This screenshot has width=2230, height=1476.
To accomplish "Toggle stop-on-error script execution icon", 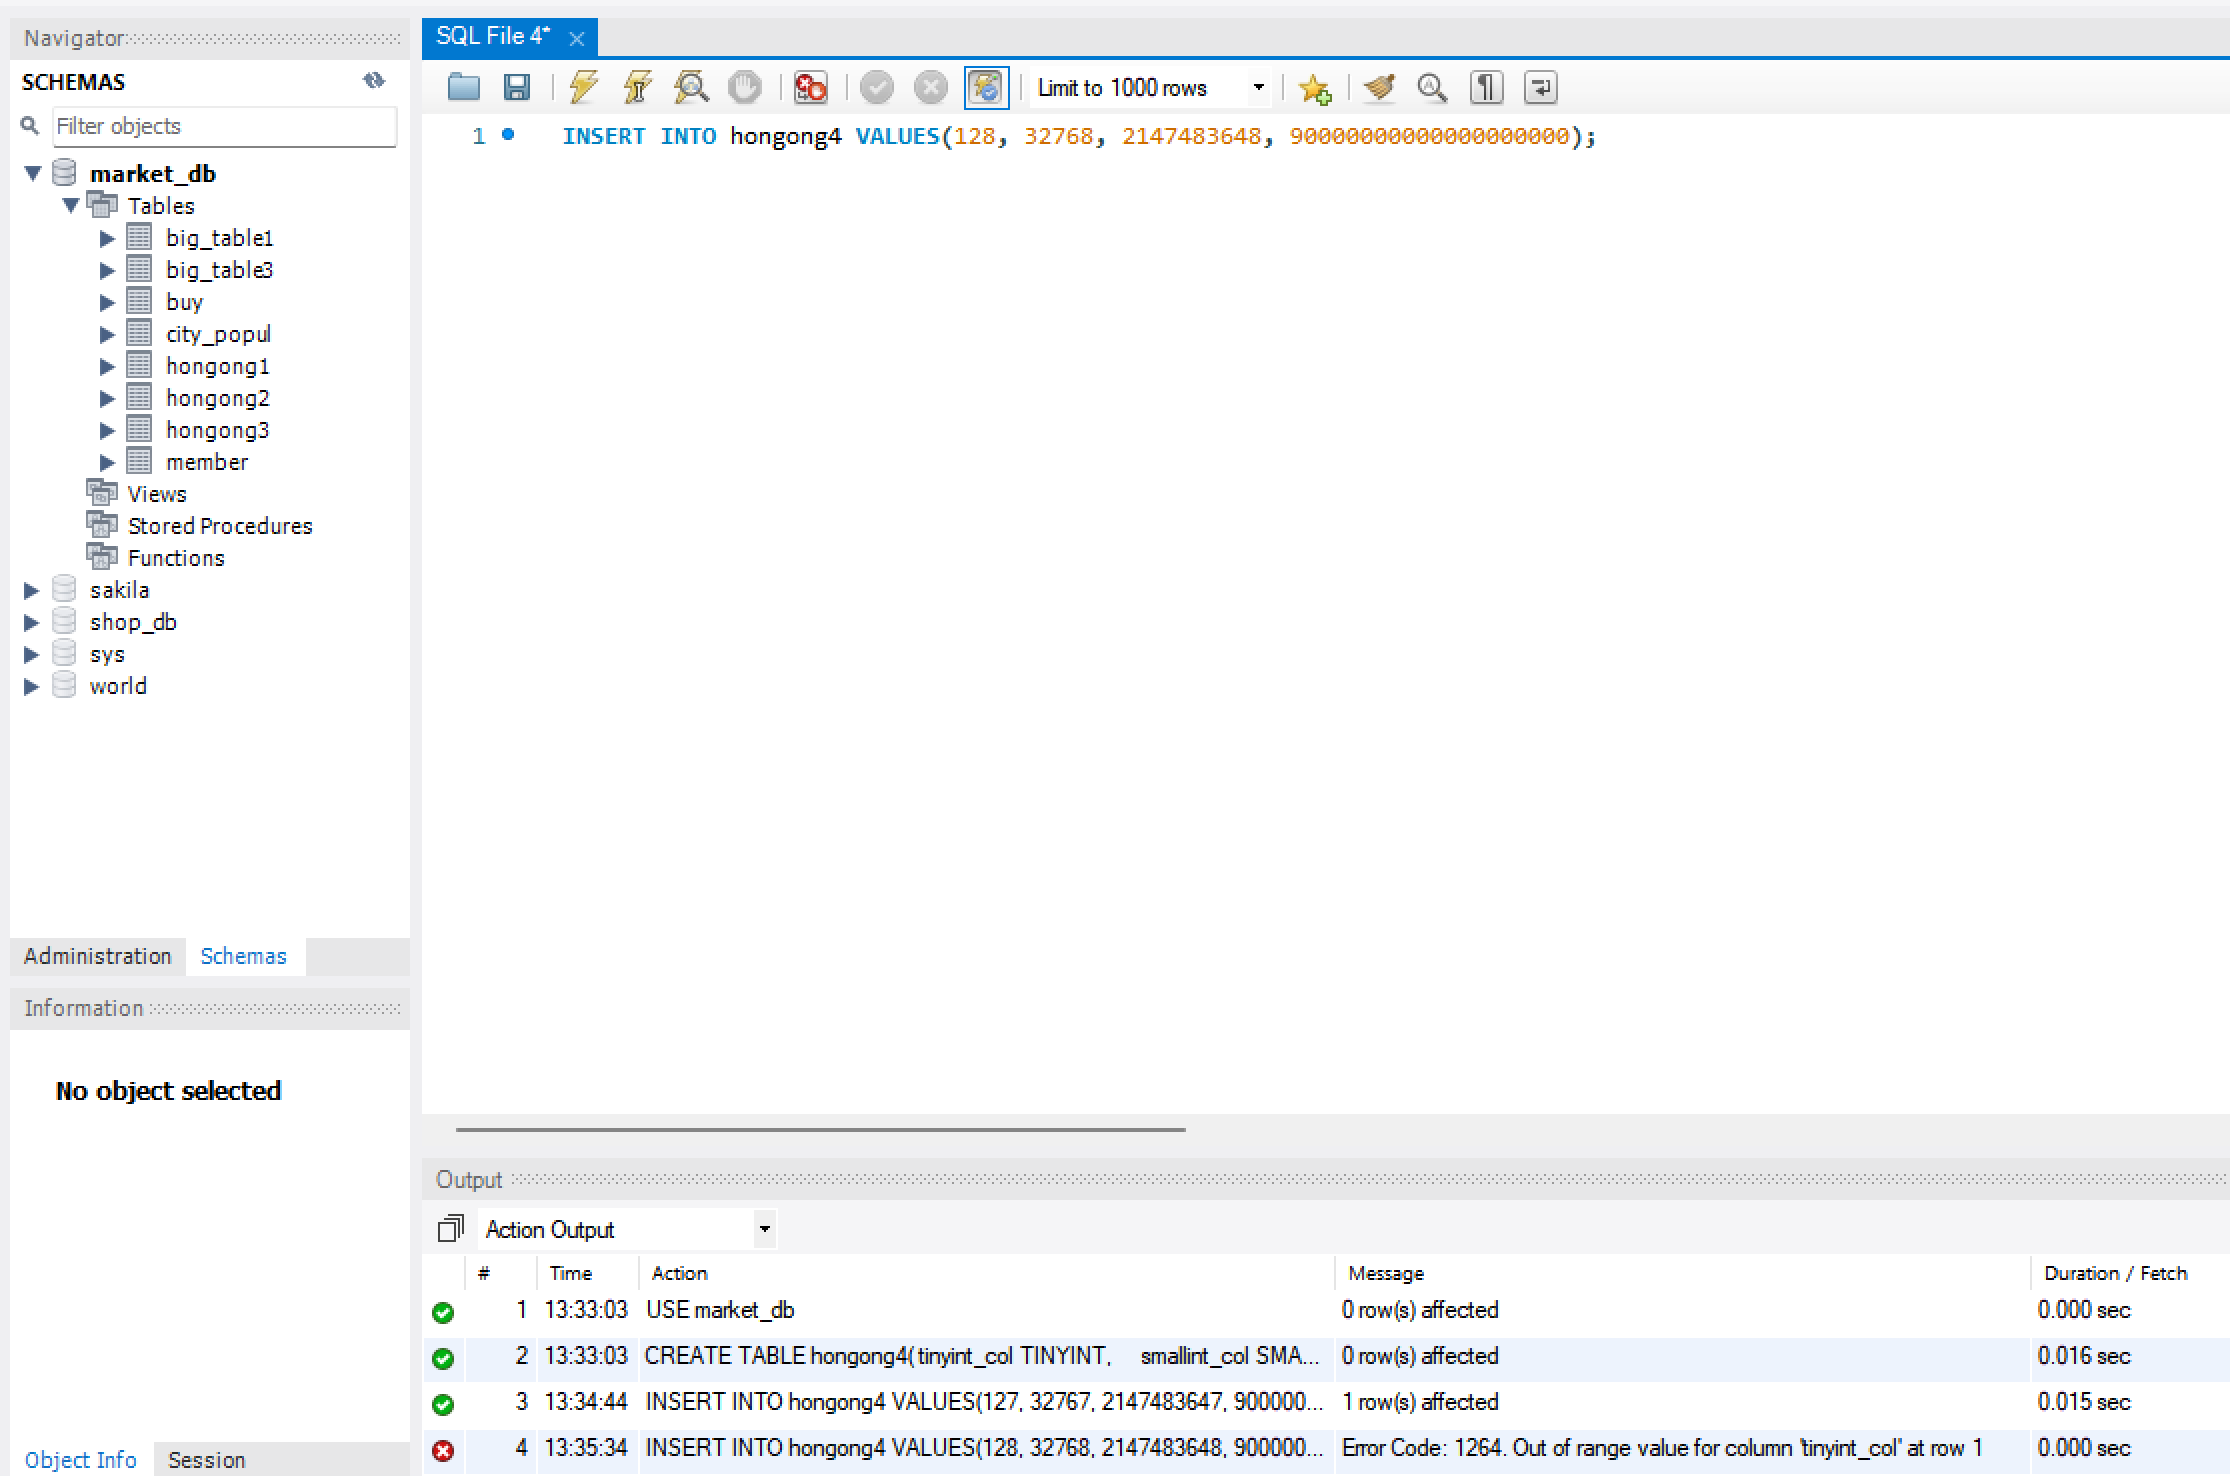I will point(810,88).
